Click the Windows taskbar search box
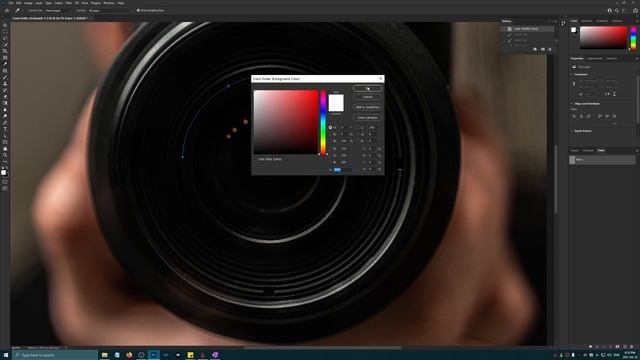The image size is (640, 360). point(55,355)
